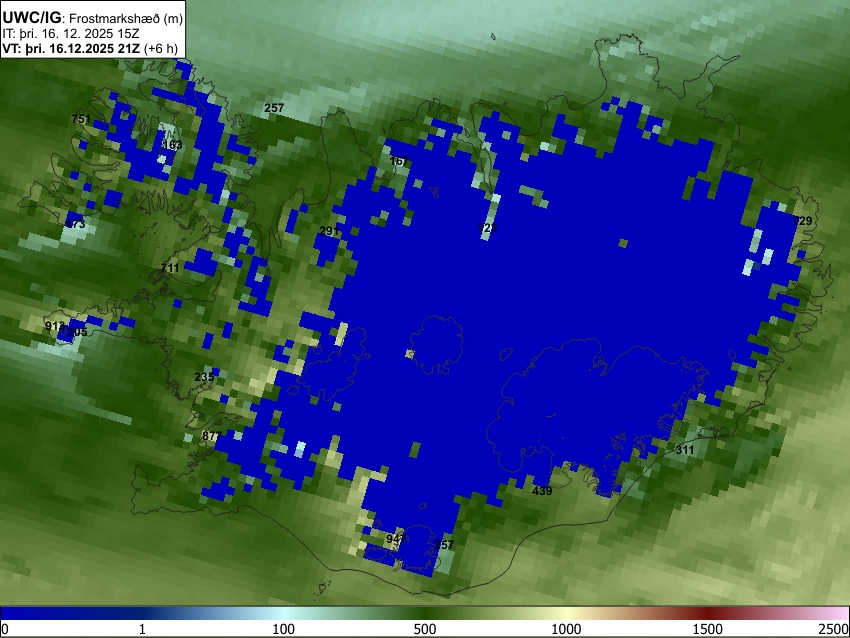850x638 pixels.
Task: Click the 'IT: þri. 16. 12. 2025 15Z' line
Action: pyautogui.click(x=70, y=34)
